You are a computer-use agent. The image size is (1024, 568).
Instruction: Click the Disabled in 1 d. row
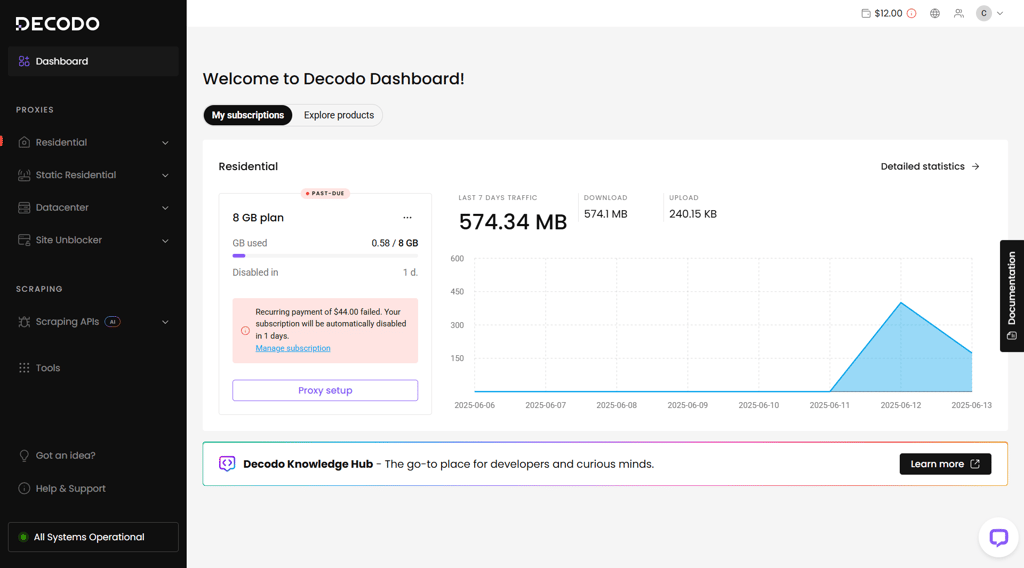click(325, 272)
